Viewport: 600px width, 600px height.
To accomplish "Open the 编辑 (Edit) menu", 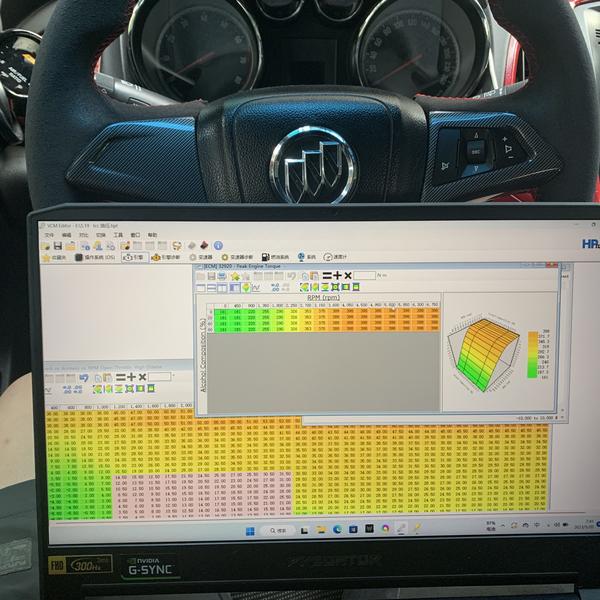I will click(66, 235).
